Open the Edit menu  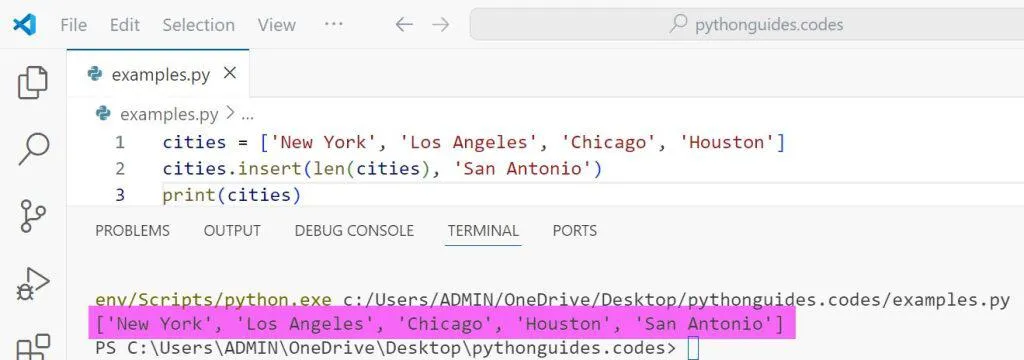125,25
